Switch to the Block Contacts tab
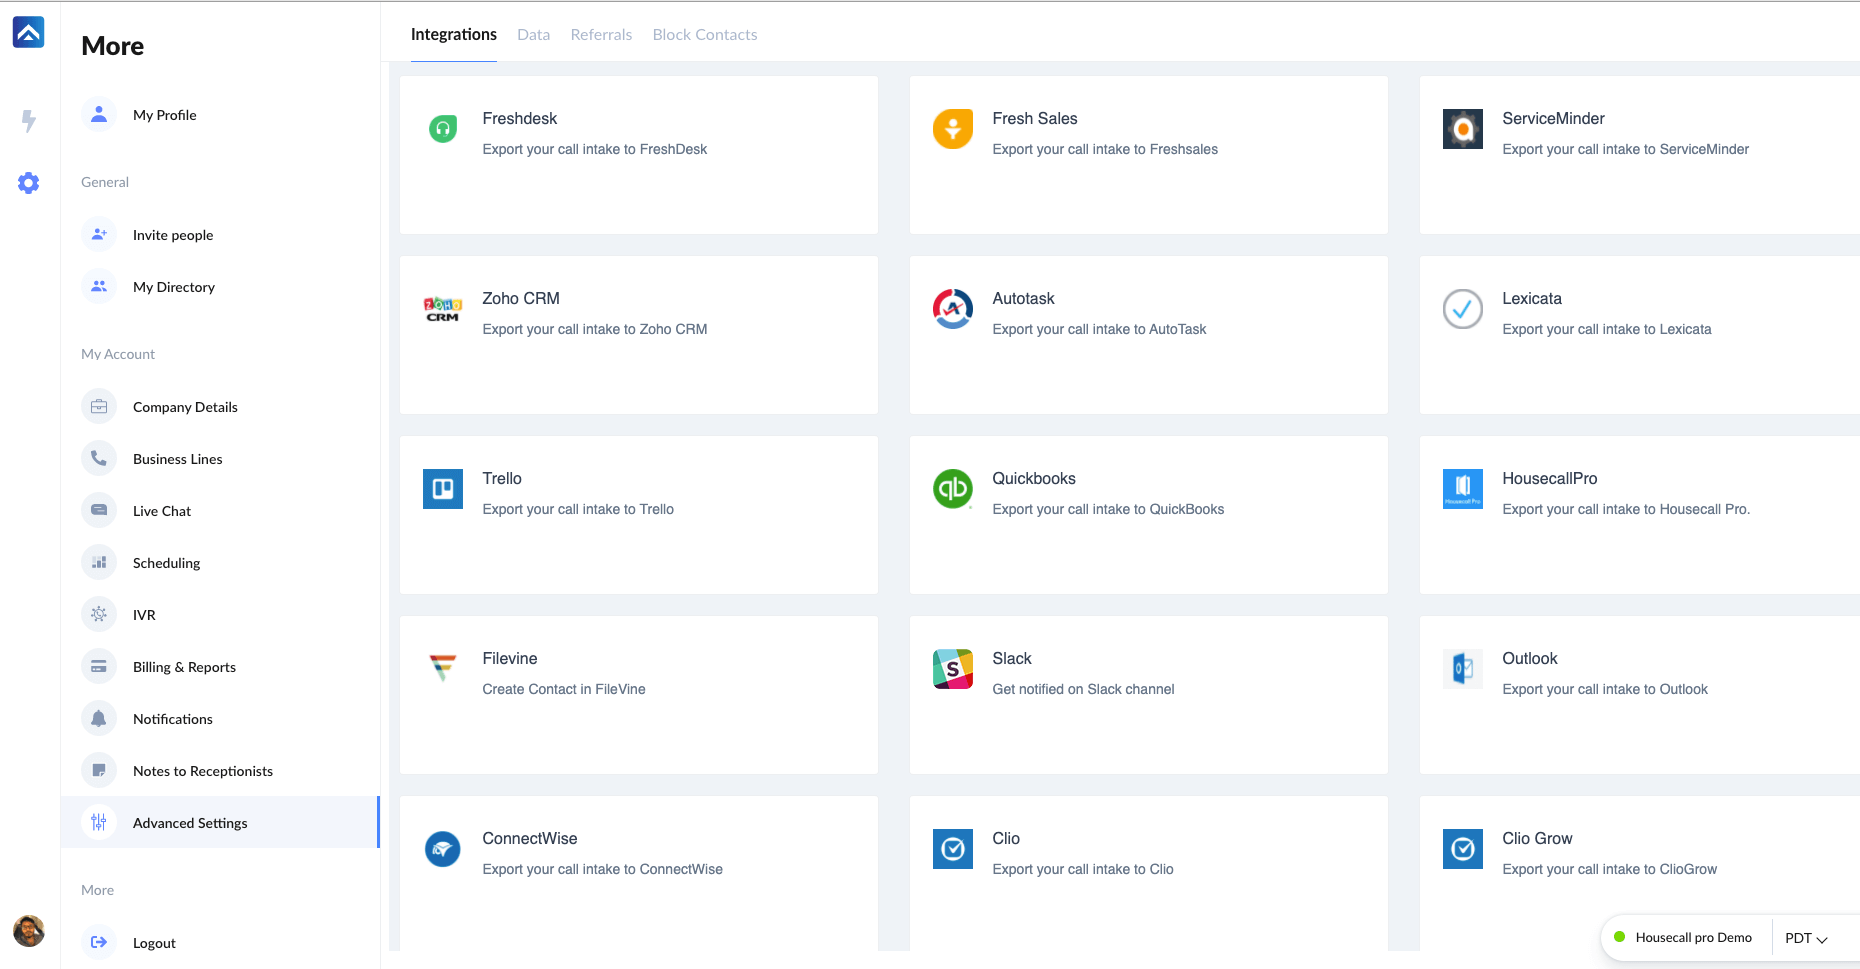Image resolution: width=1860 pixels, height=969 pixels. (x=705, y=34)
